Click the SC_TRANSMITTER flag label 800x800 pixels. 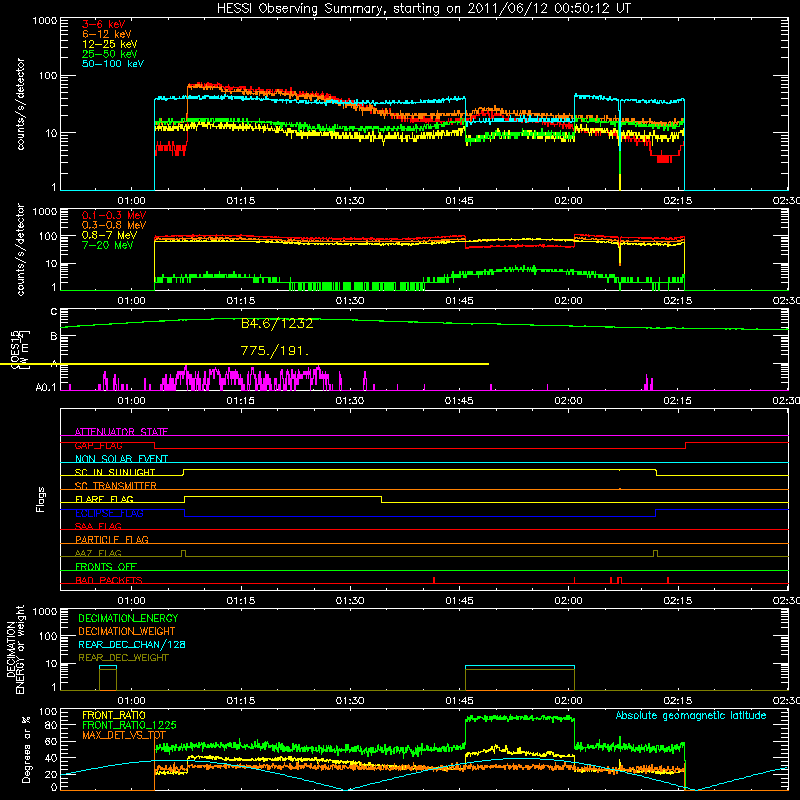(x=116, y=486)
